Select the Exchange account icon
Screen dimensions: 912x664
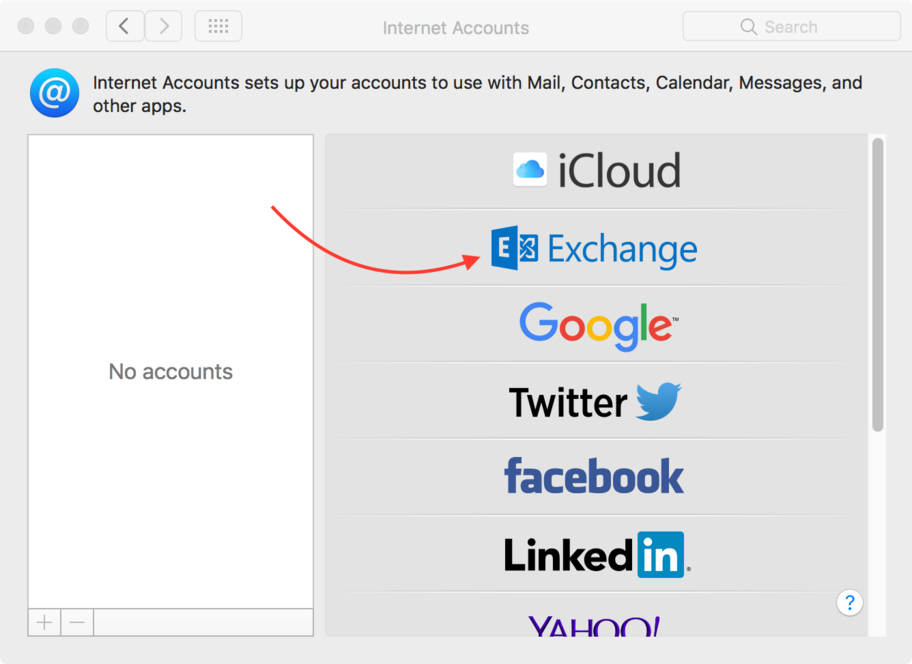click(x=515, y=248)
